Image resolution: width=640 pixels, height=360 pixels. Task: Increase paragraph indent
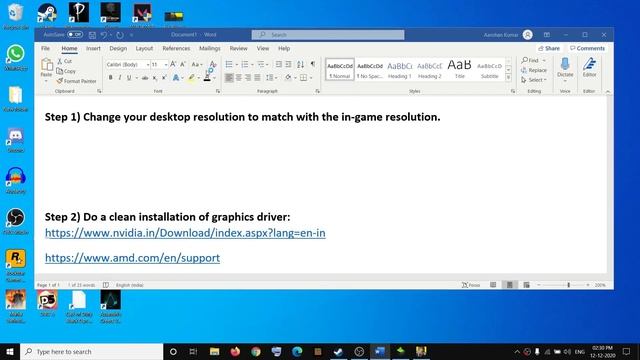click(289, 64)
